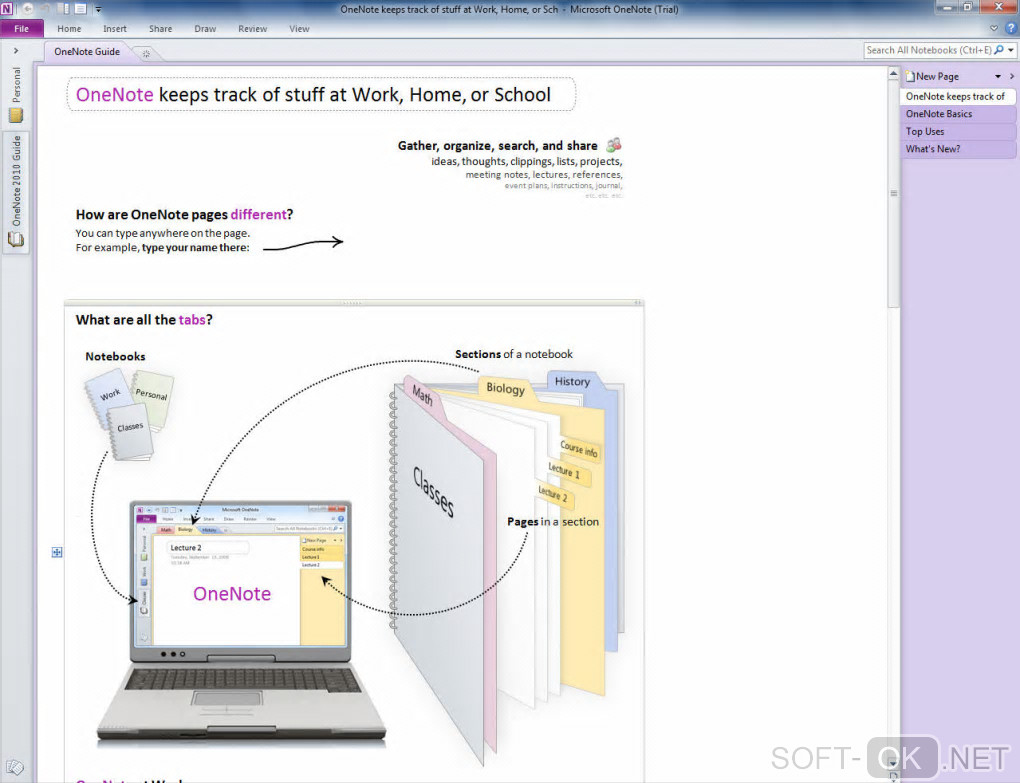Toggle the Full Page View icon in the title bar
Screen dimensions: 1020x783
tap(81, 9)
